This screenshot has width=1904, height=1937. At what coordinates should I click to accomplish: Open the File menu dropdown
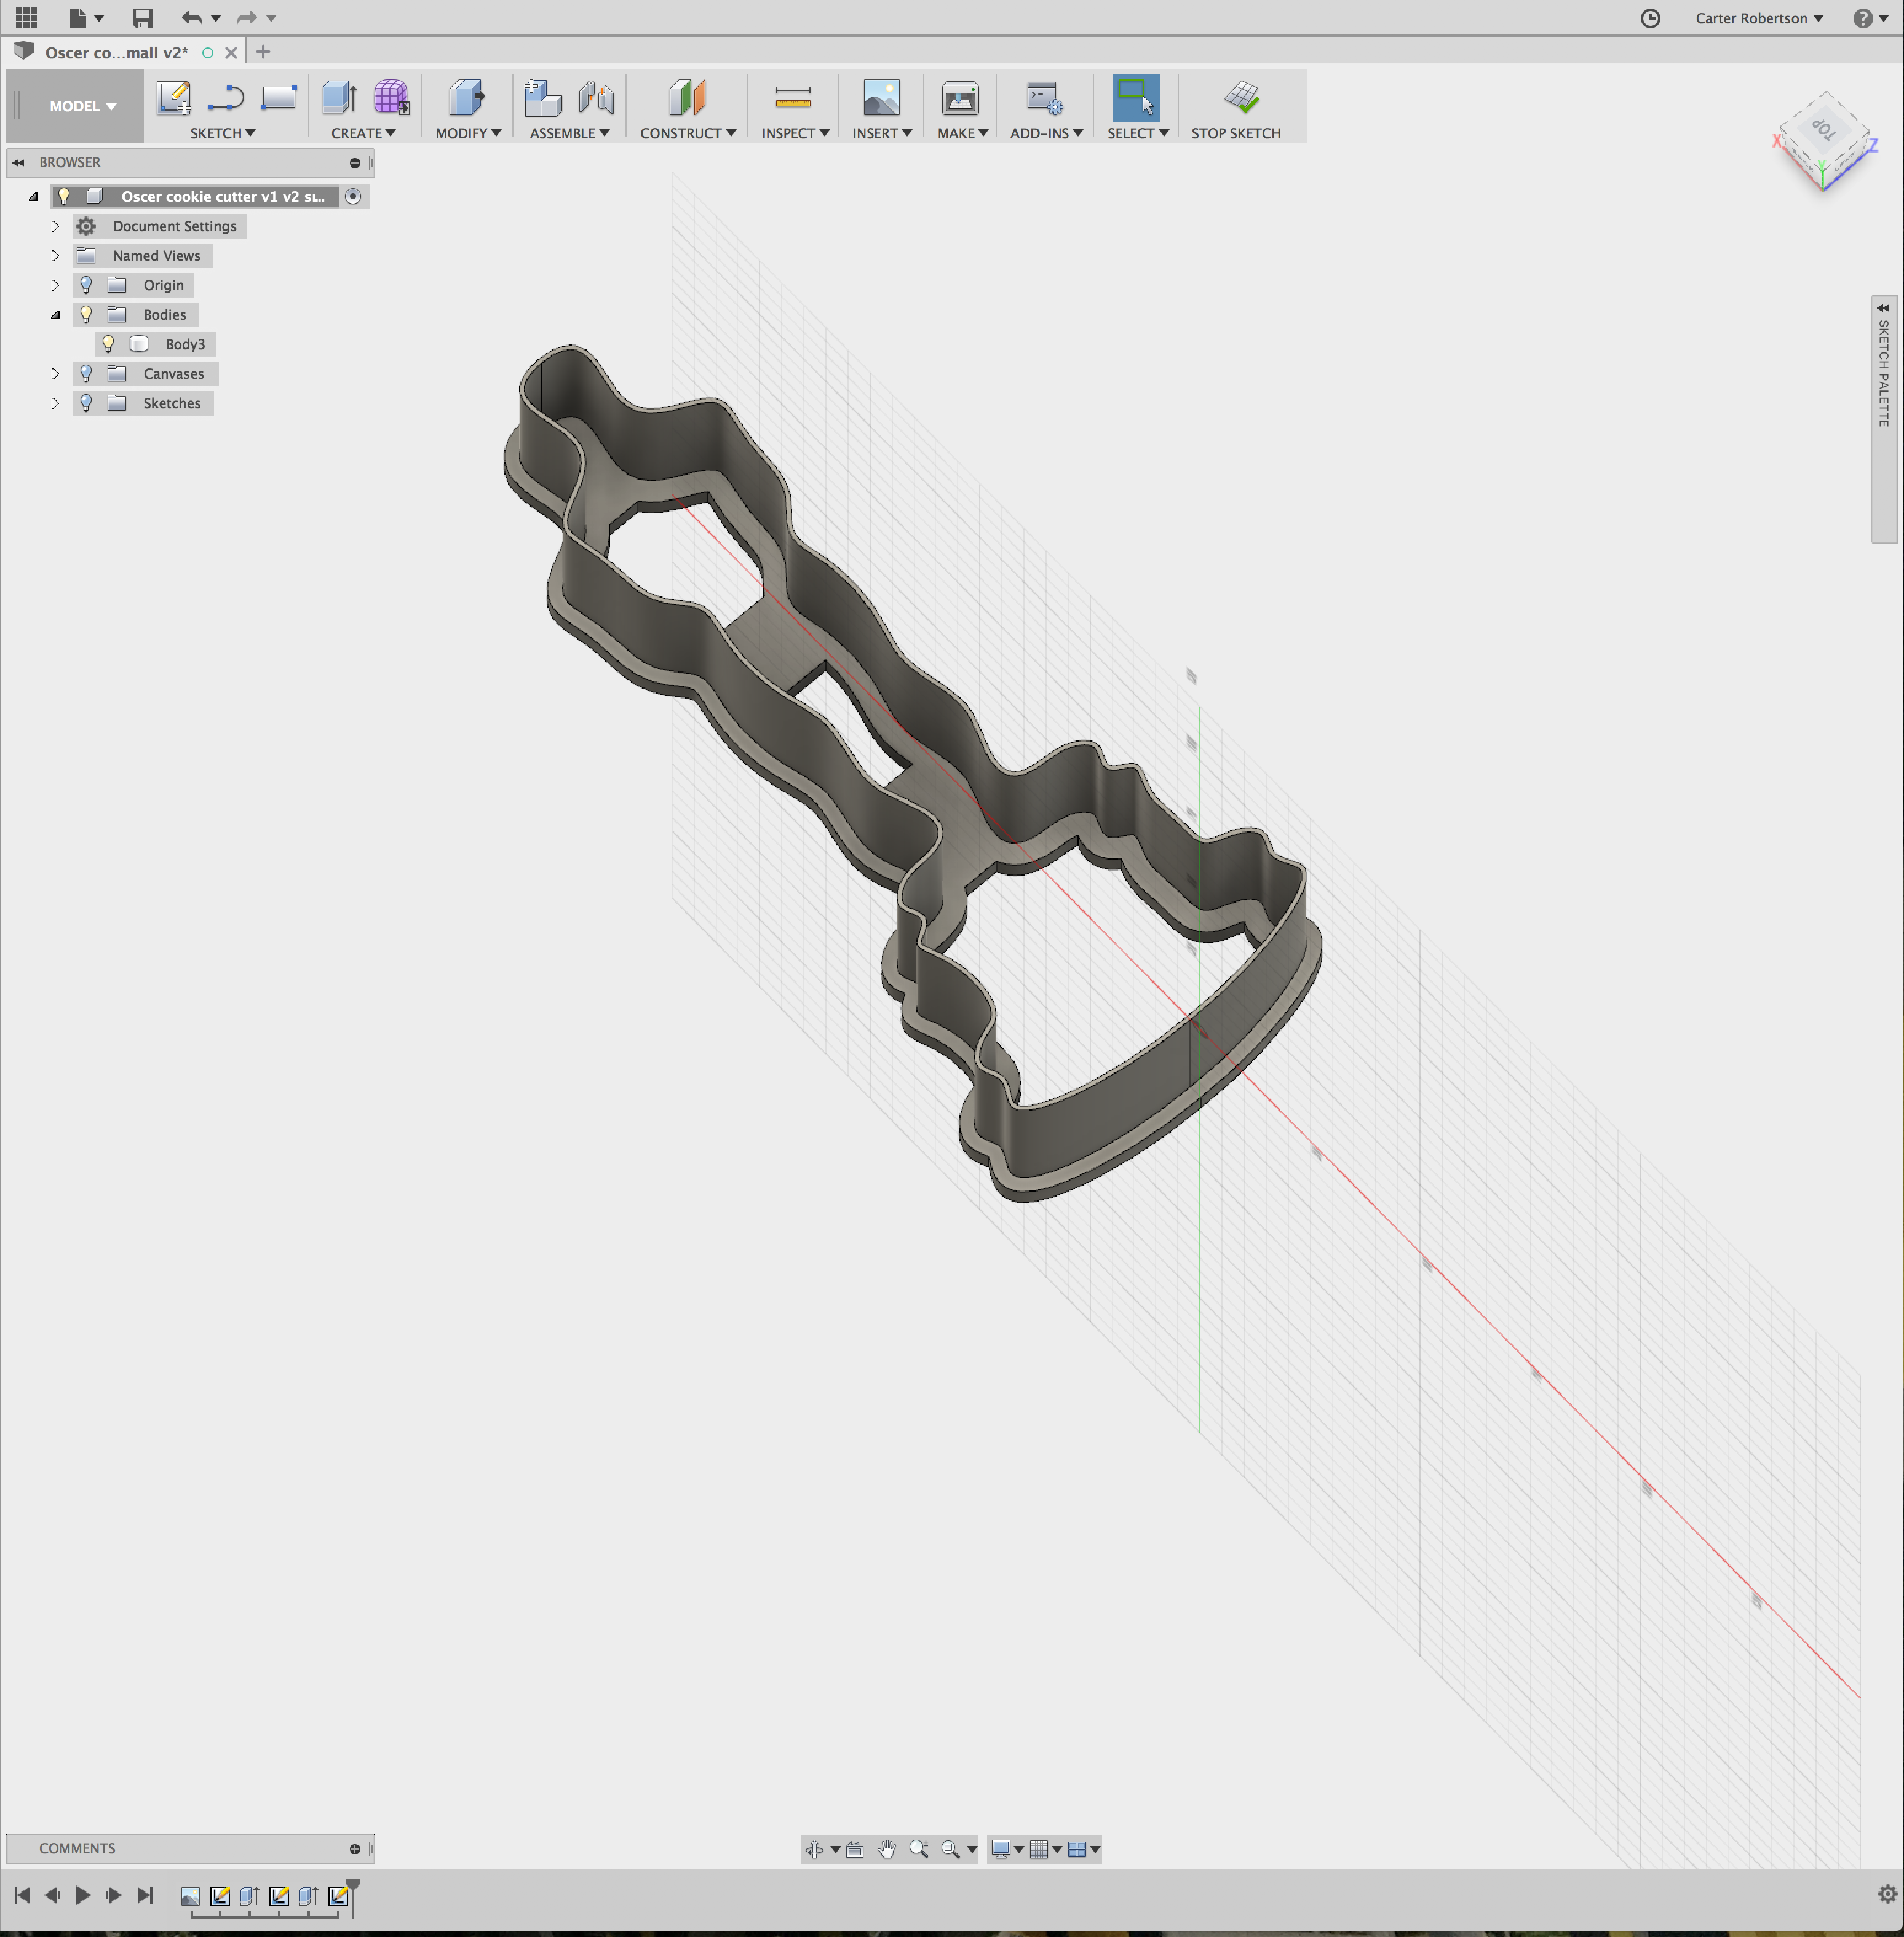tap(86, 18)
